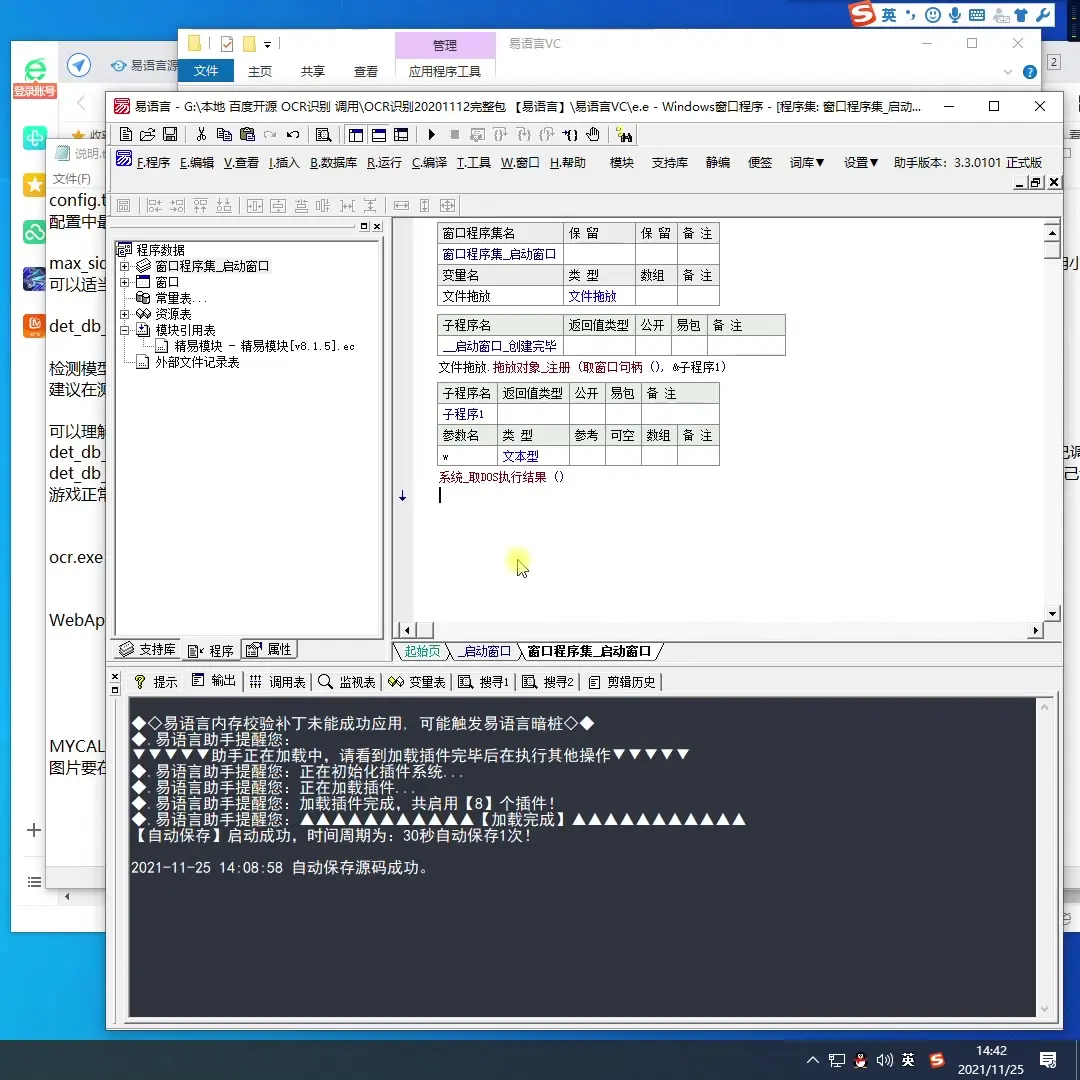Expand the 窗口程序集_启动窗口 tree node
This screenshot has width=1080, height=1080.
[125, 266]
